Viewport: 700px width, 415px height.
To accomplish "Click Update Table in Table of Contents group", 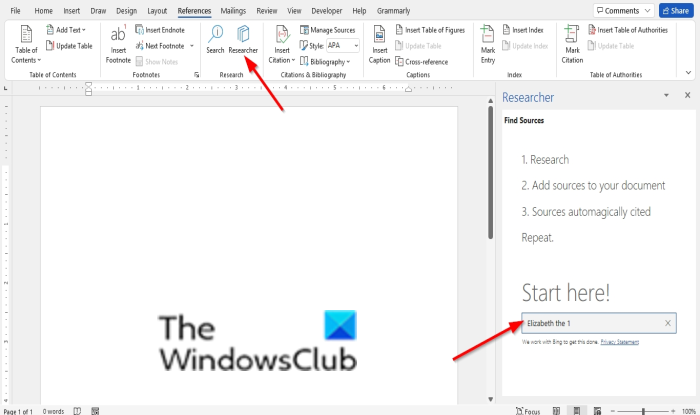I will click(69, 46).
